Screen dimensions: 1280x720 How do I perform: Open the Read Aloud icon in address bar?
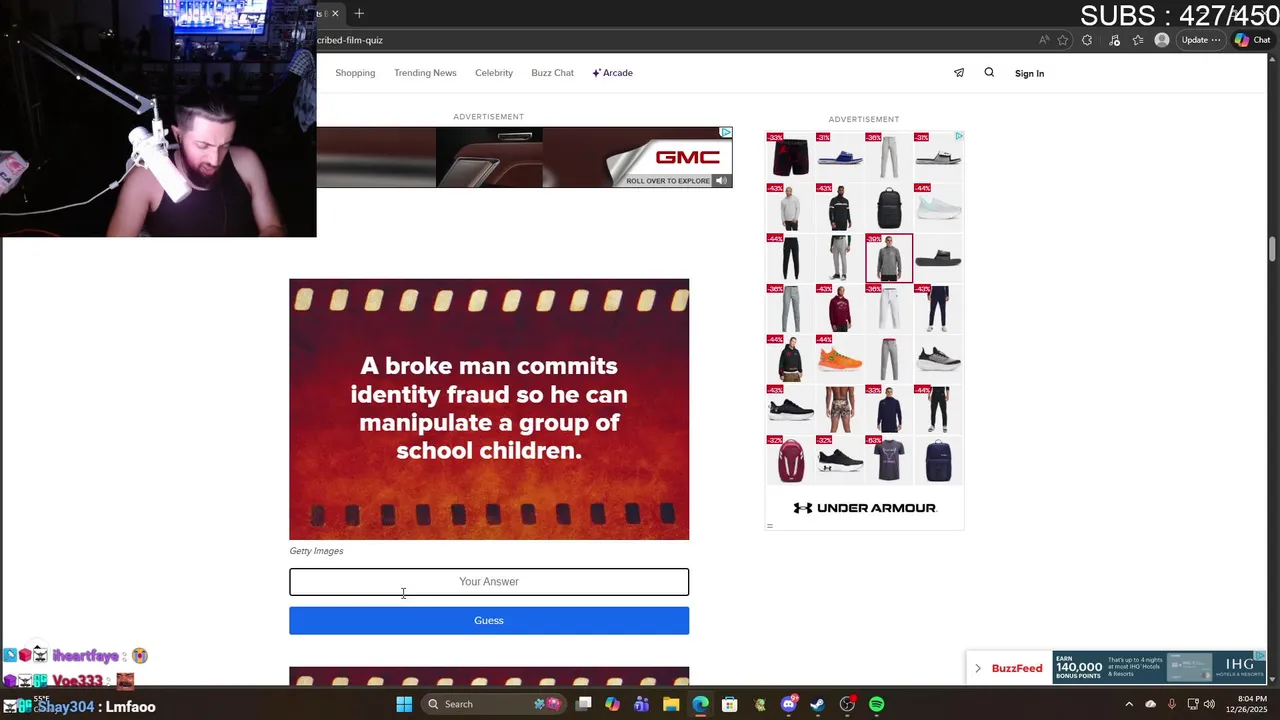(x=1044, y=40)
